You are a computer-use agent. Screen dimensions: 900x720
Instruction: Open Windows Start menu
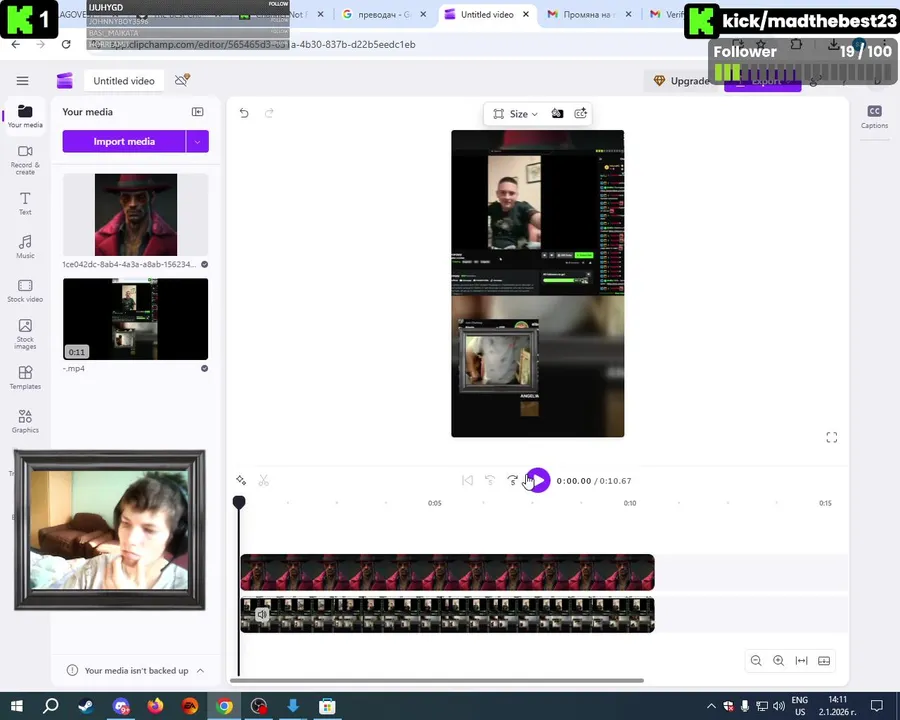(17, 706)
